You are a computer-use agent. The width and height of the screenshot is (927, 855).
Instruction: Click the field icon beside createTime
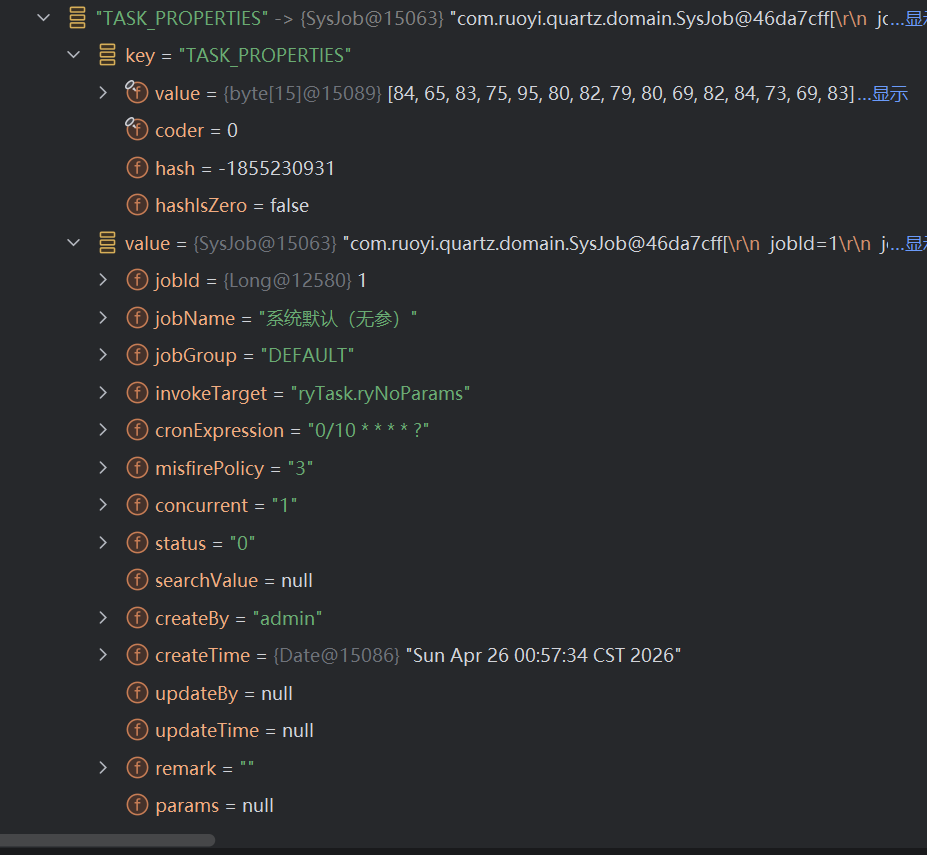point(137,655)
